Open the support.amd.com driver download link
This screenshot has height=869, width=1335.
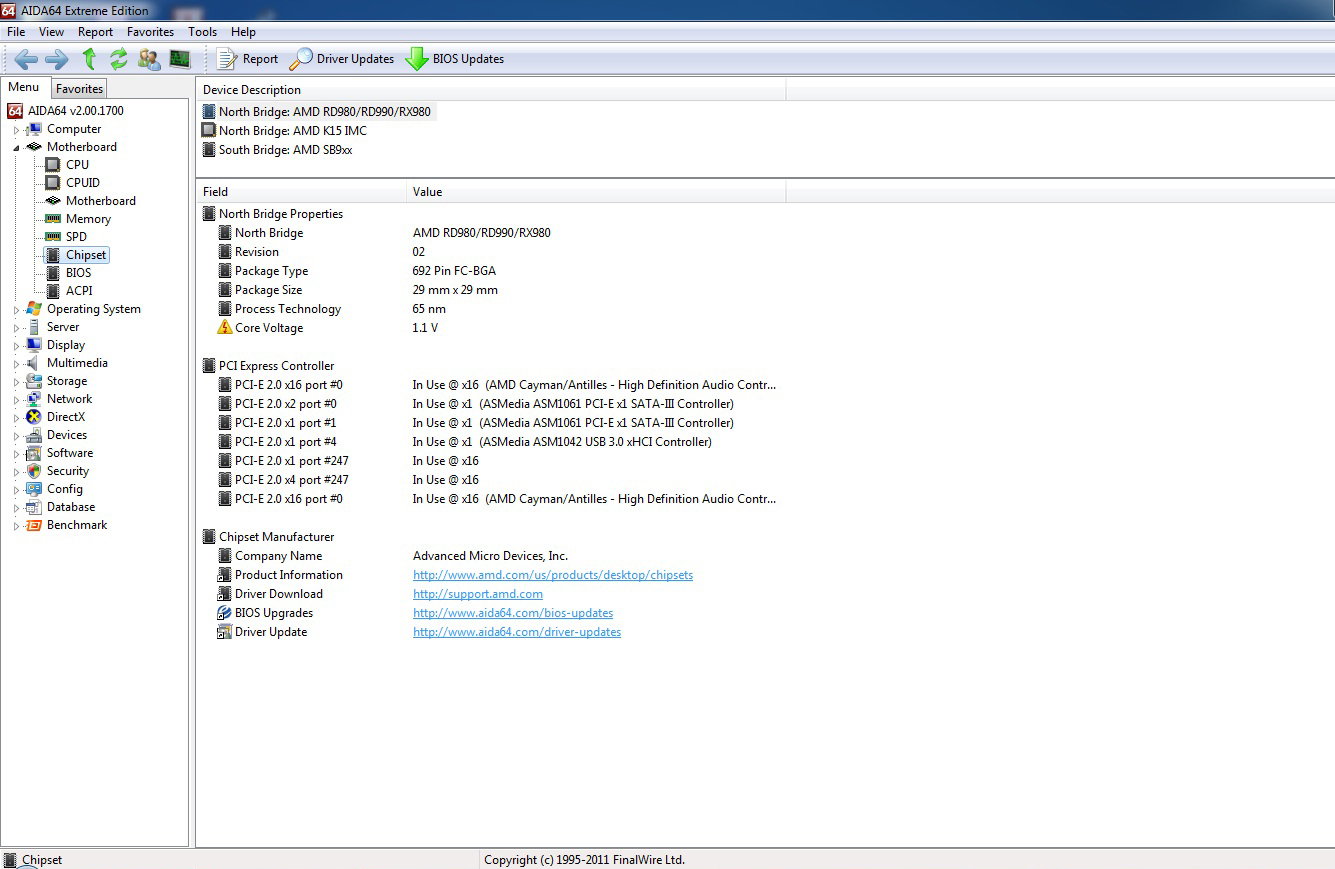coord(478,594)
